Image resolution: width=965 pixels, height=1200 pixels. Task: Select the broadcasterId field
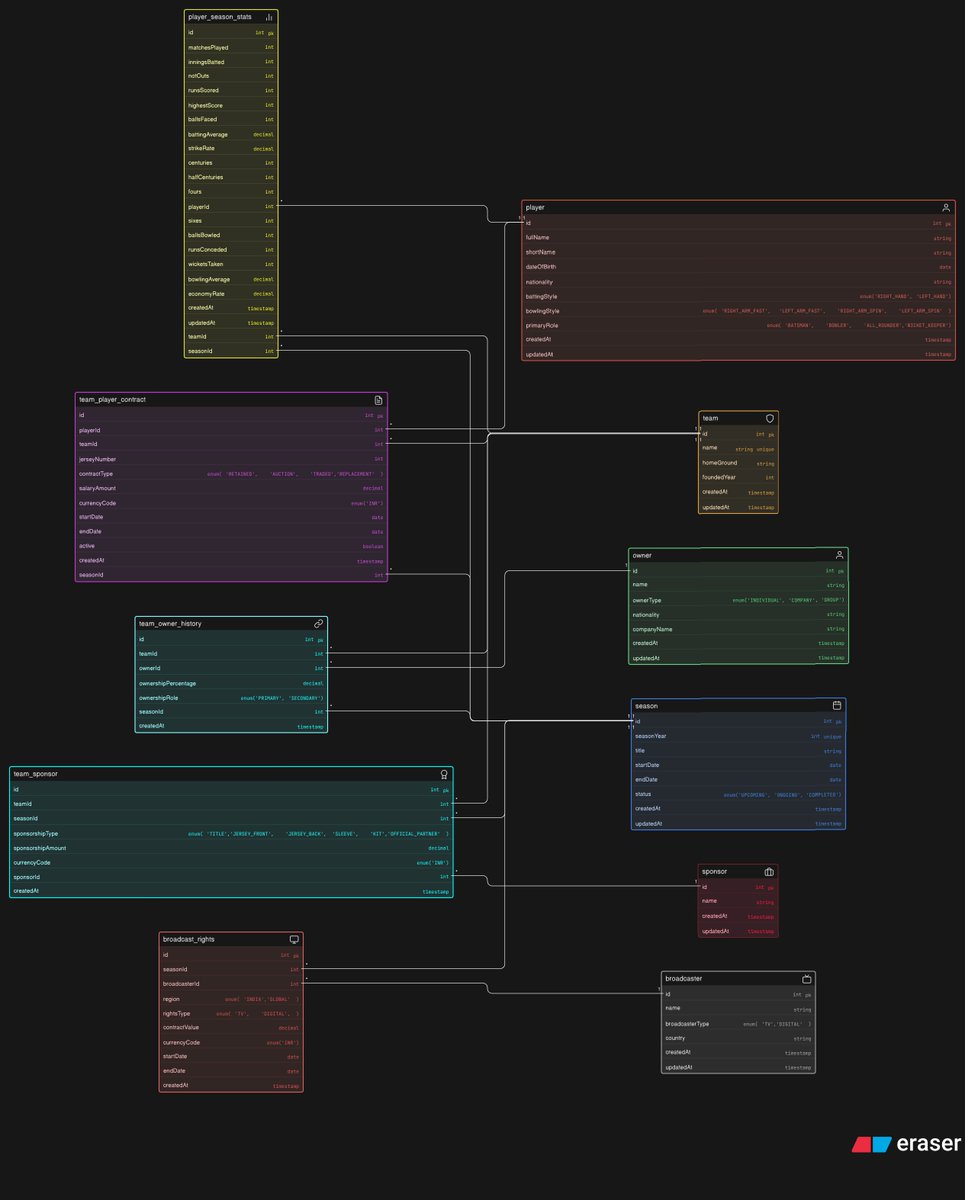coord(231,984)
